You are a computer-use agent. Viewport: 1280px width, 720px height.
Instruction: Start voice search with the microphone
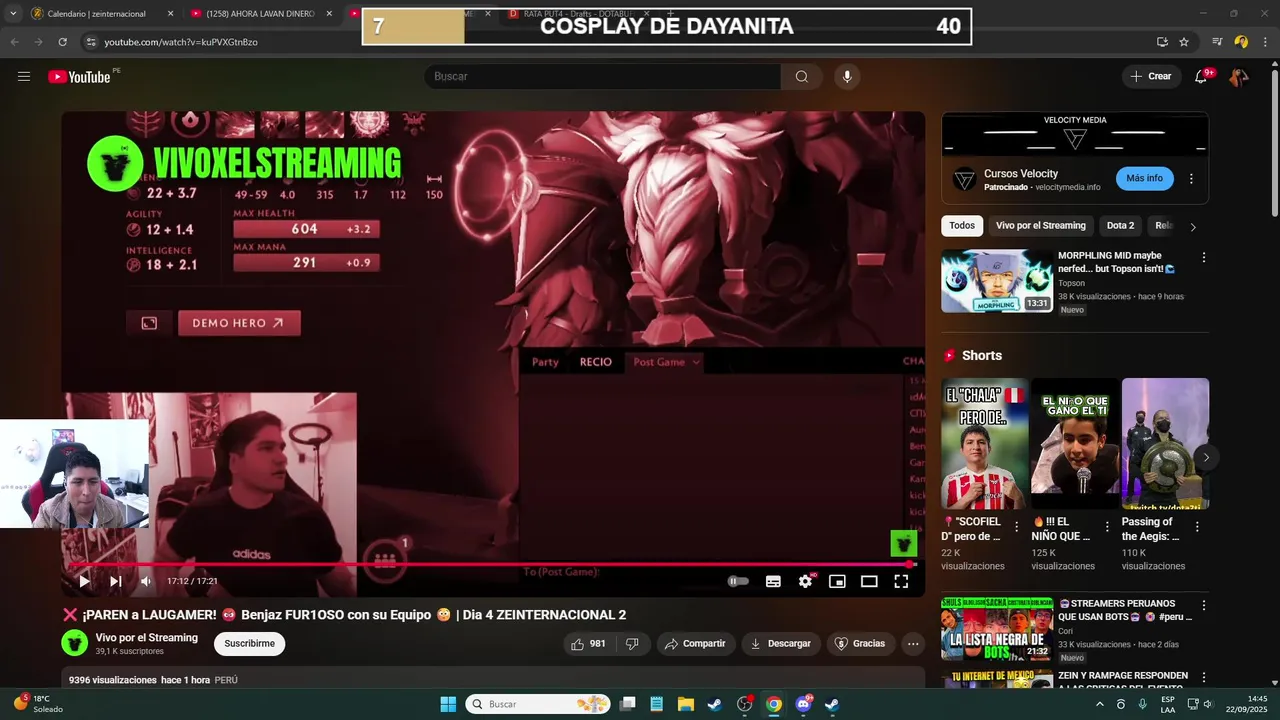point(847,77)
